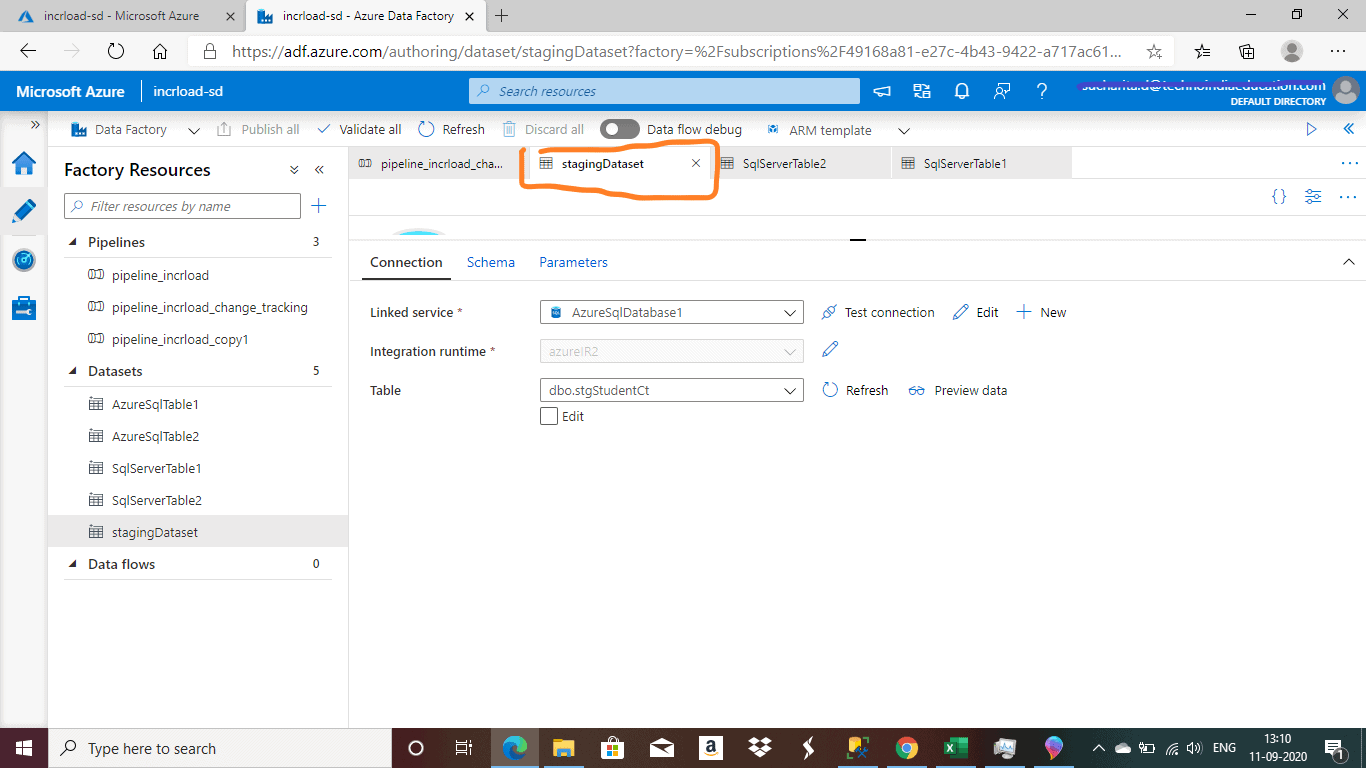Switch to the Parameters tab

(x=574, y=262)
